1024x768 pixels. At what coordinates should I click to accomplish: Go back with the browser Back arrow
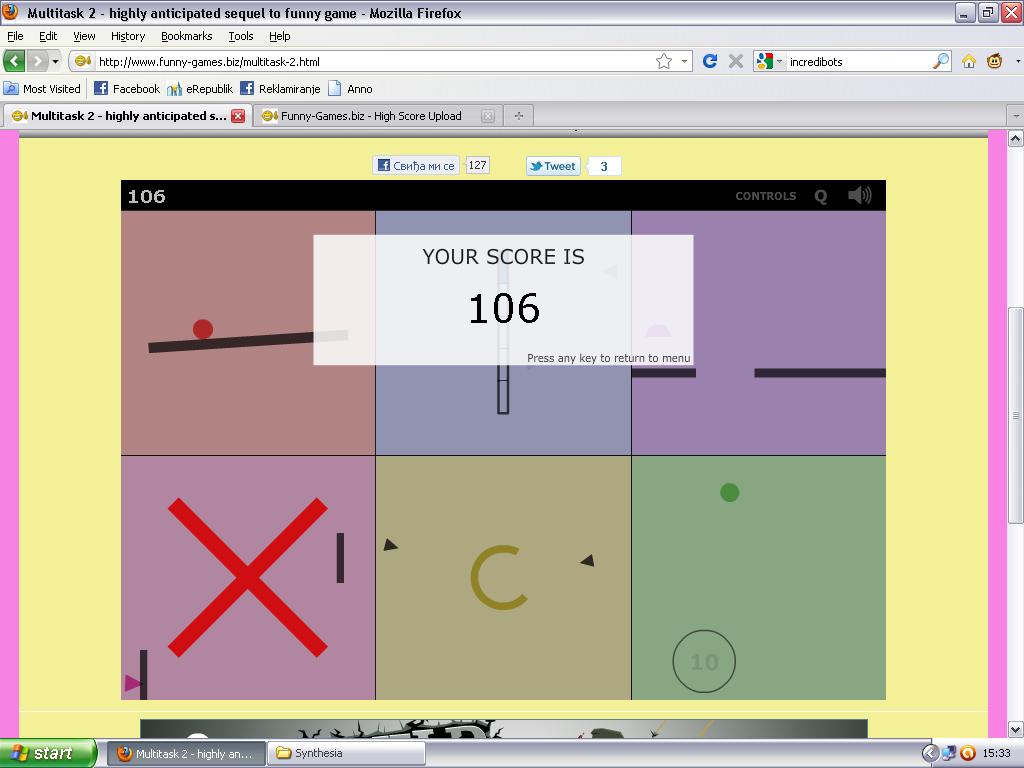pos(14,61)
